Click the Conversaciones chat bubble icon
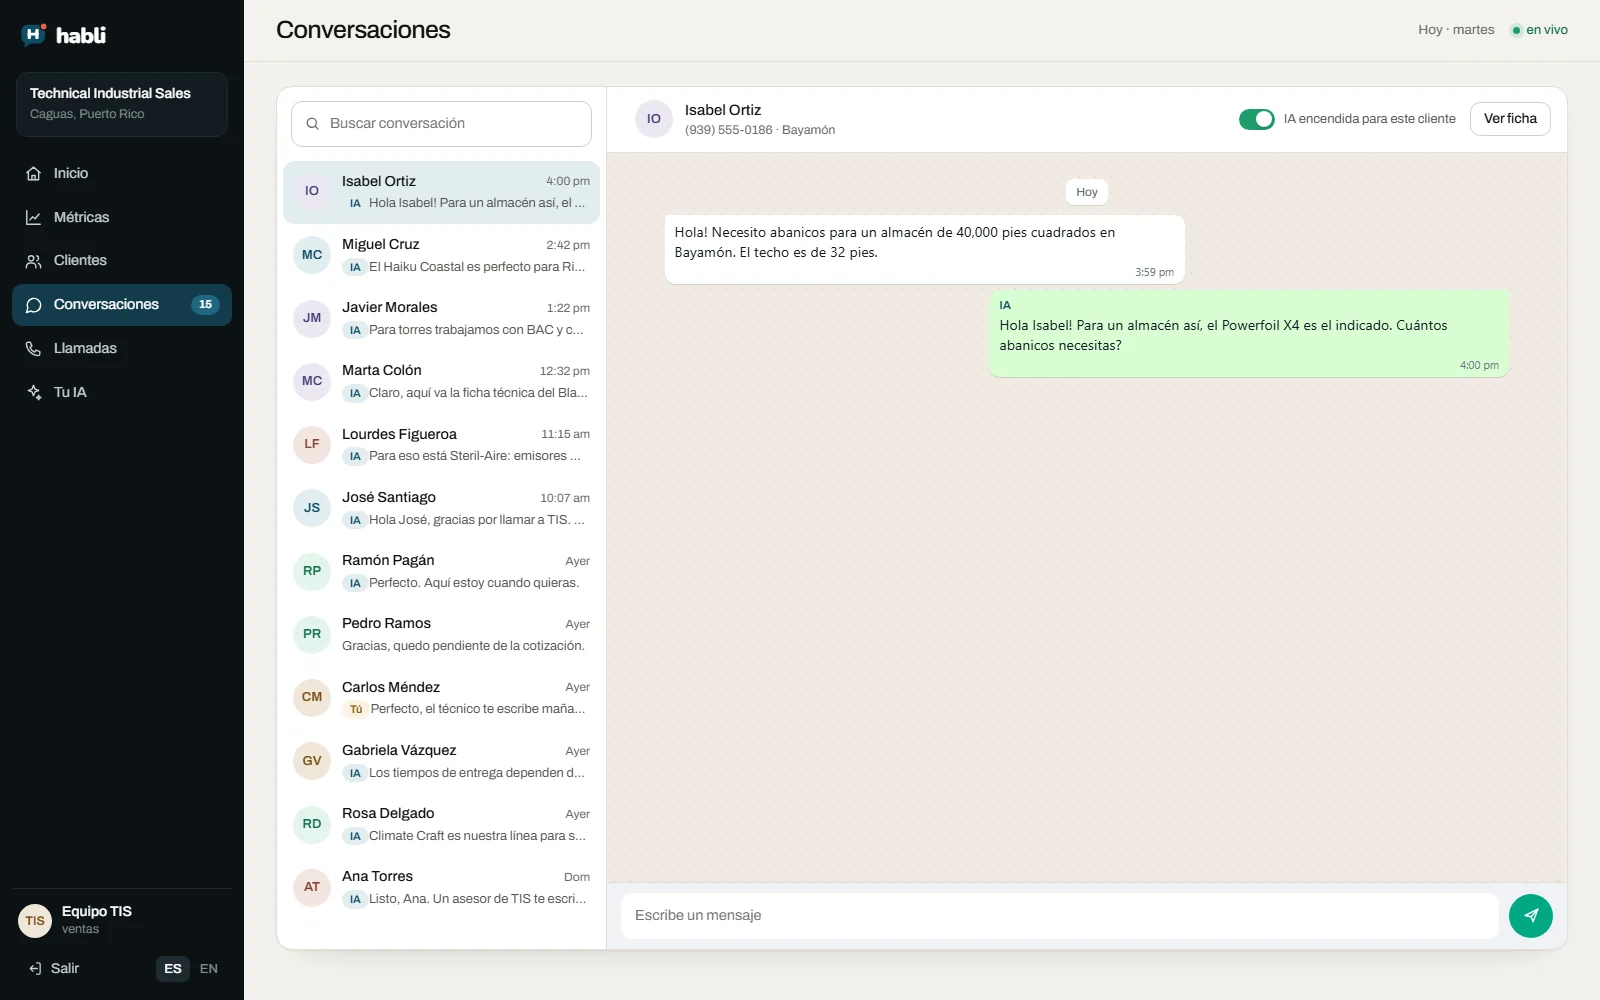Image resolution: width=1600 pixels, height=1000 pixels. [34, 305]
